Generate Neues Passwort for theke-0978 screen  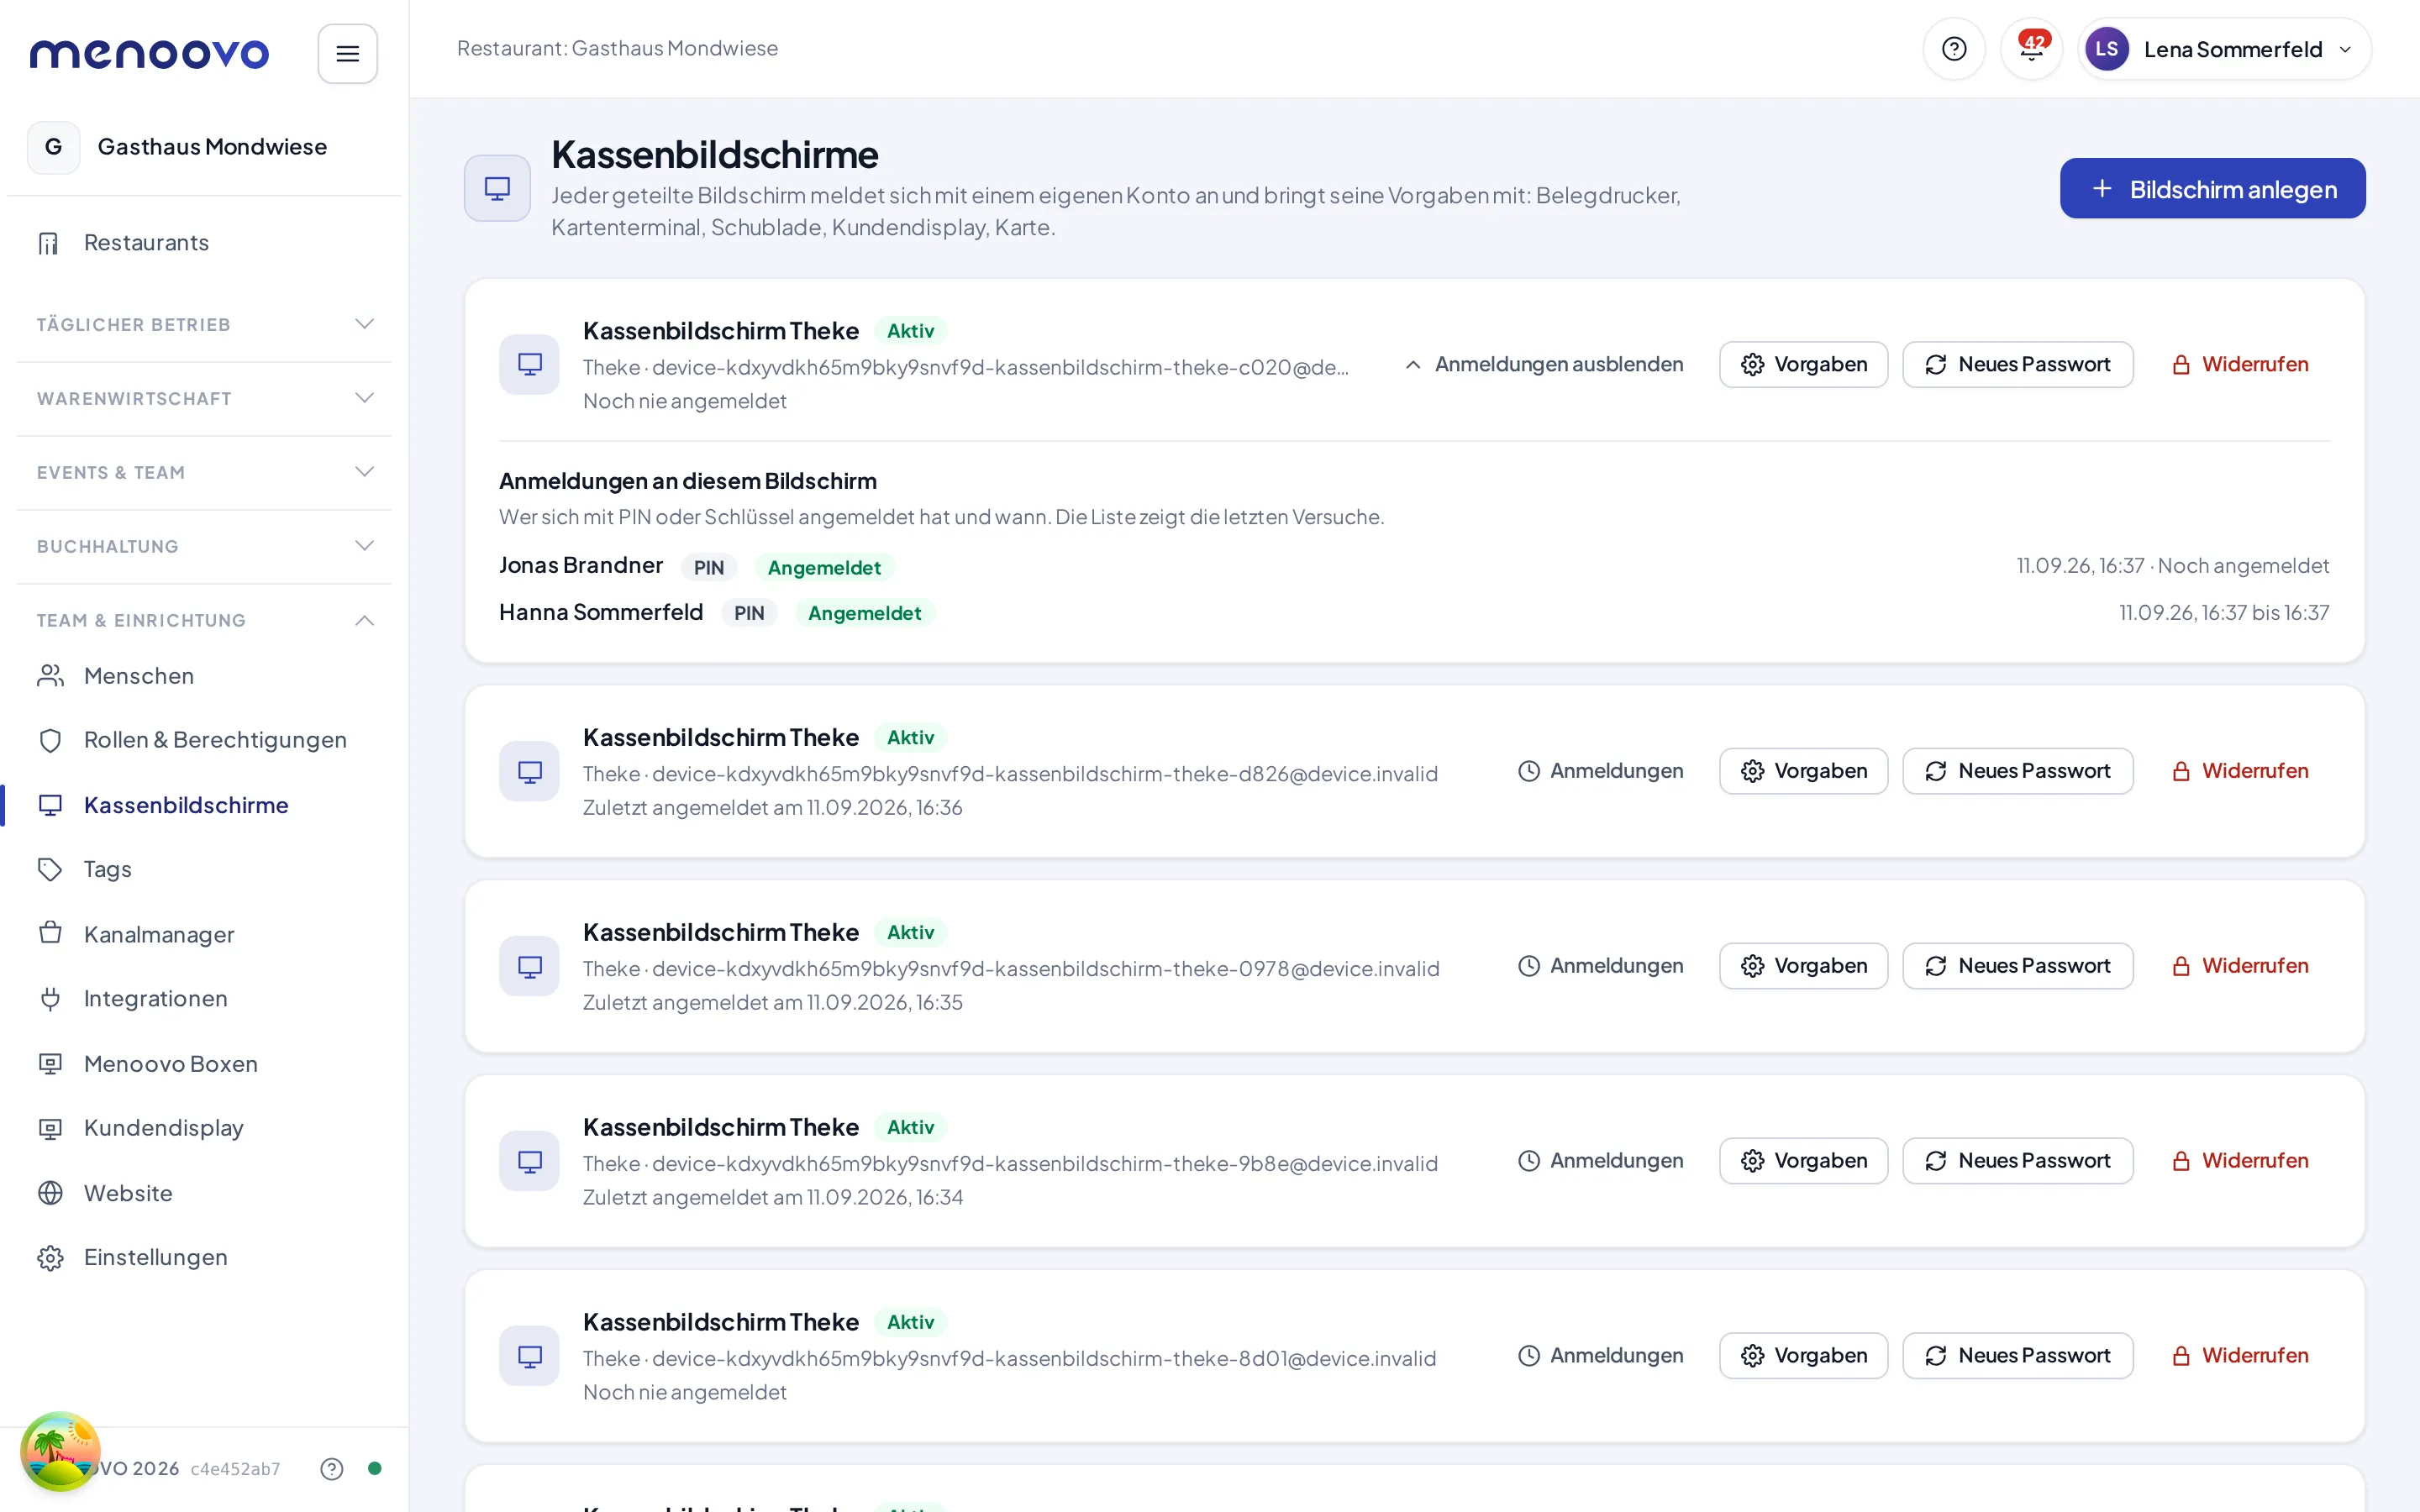click(x=2017, y=966)
